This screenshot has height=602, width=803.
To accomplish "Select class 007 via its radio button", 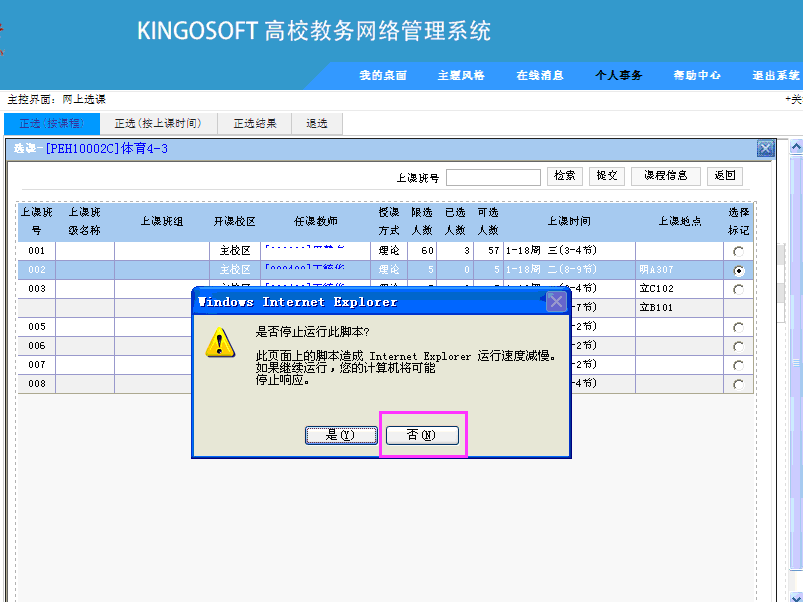I will tap(738, 365).
